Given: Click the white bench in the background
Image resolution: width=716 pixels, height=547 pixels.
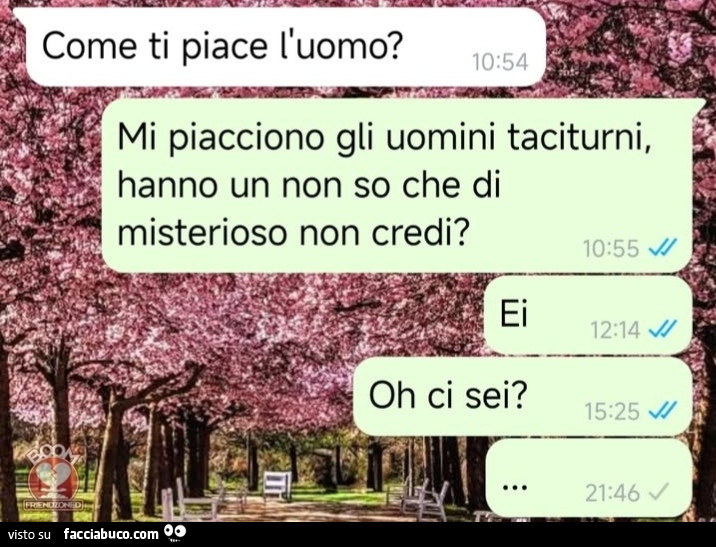Looking at the screenshot, I should (277, 485).
